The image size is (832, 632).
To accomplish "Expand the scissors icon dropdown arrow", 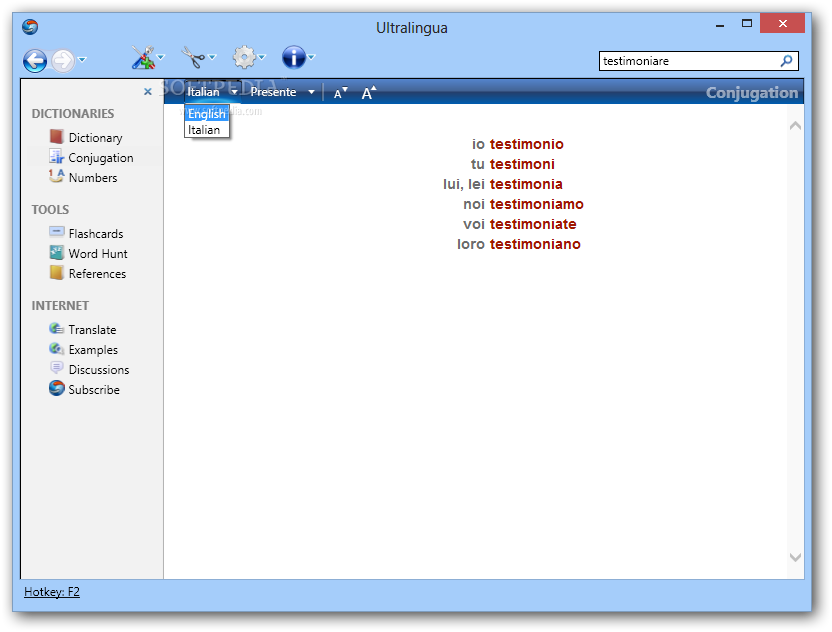I will [x=212, y=57].
